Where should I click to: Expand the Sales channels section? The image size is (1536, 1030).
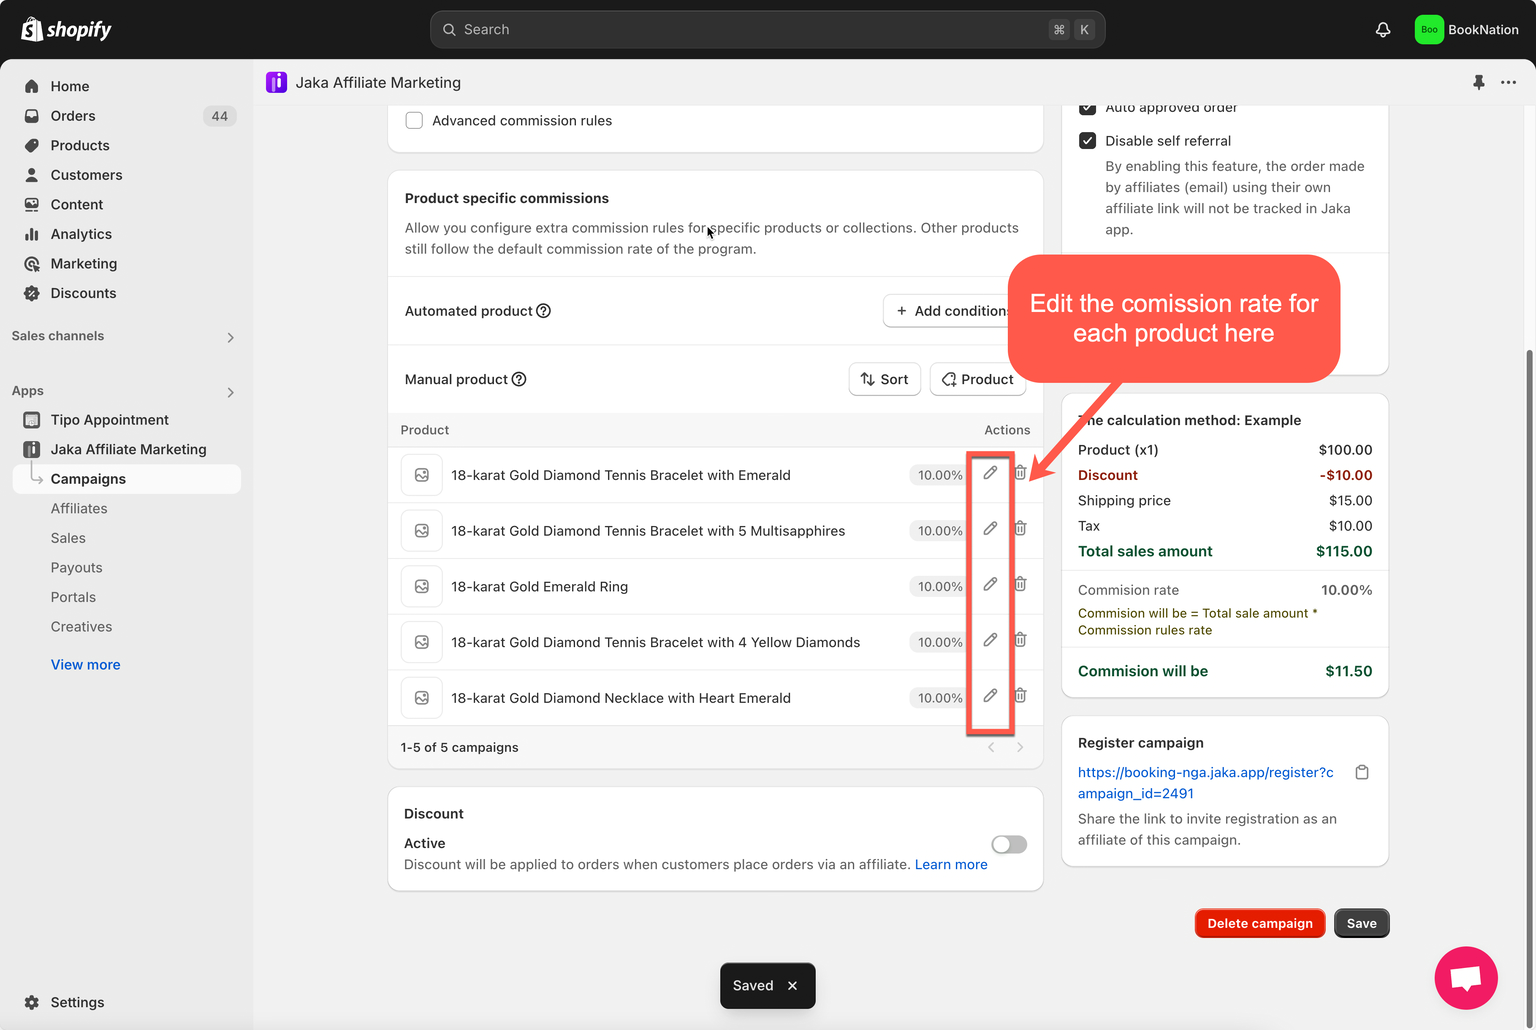pos(230,337)
